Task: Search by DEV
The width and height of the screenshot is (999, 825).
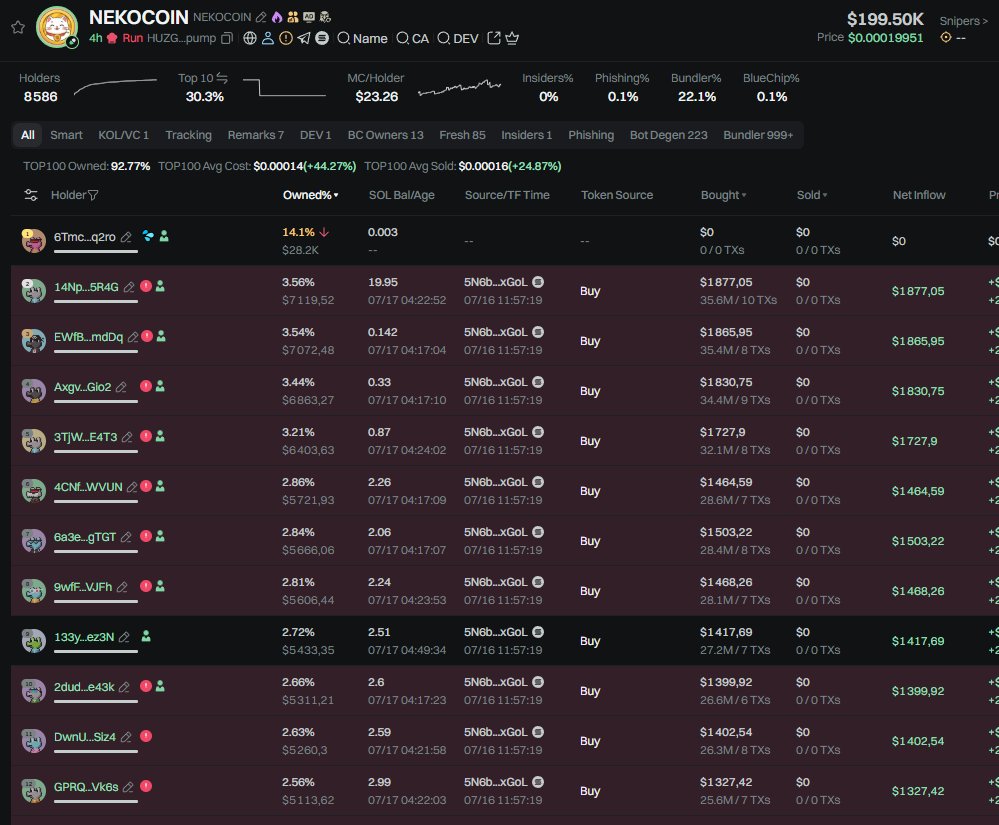Action: pos(458,39)
